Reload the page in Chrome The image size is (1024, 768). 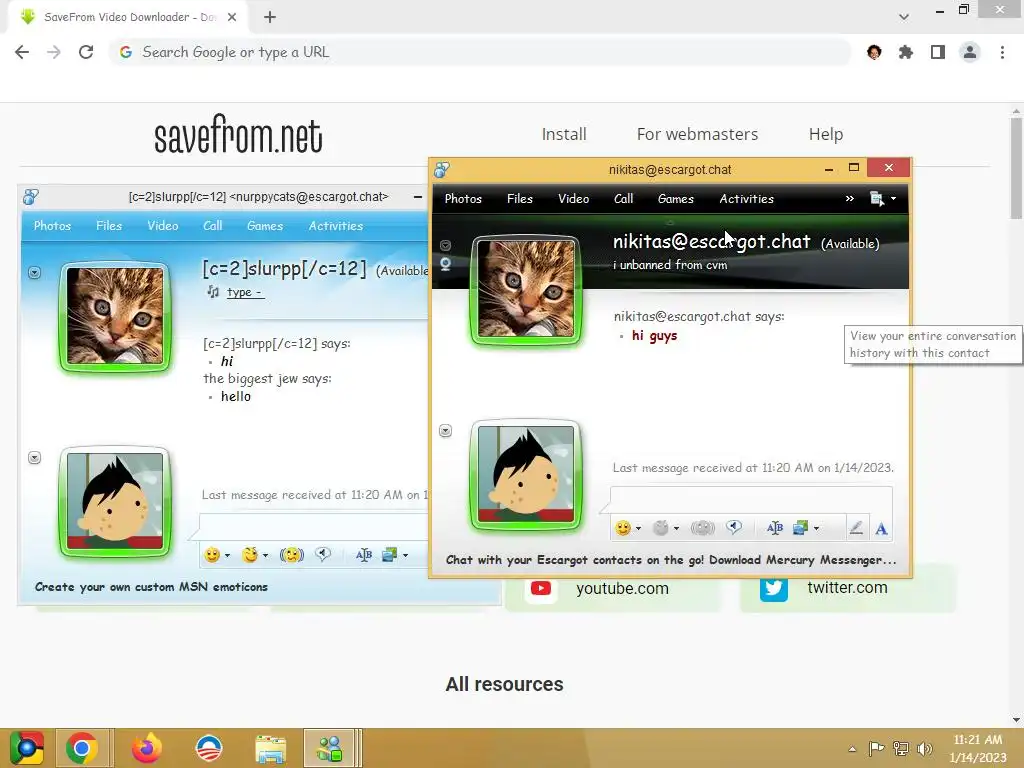coord(86,52)
